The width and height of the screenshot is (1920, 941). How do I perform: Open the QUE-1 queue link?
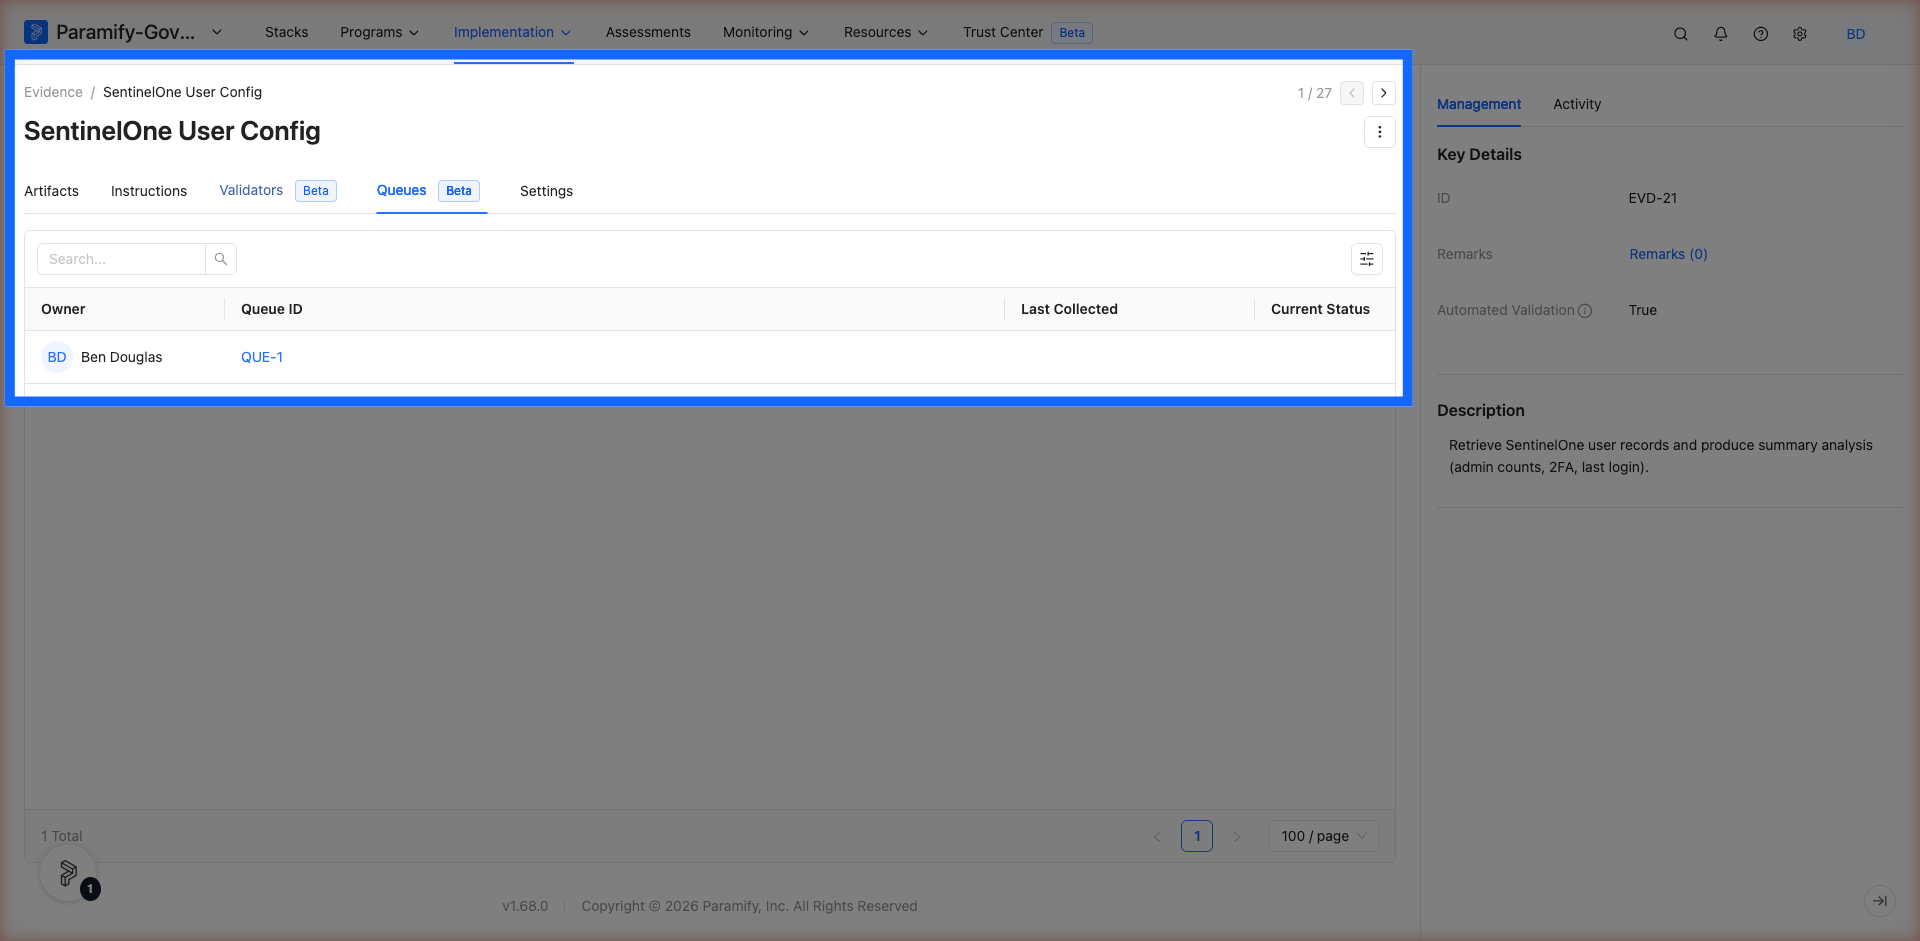[262, 357]
